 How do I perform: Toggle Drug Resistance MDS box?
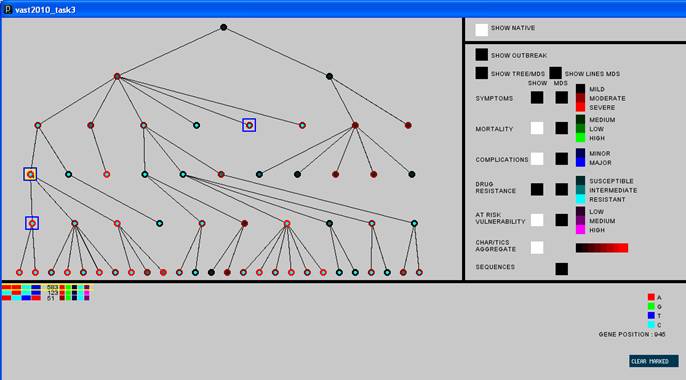pyautogui.click(x=562, y=189)
